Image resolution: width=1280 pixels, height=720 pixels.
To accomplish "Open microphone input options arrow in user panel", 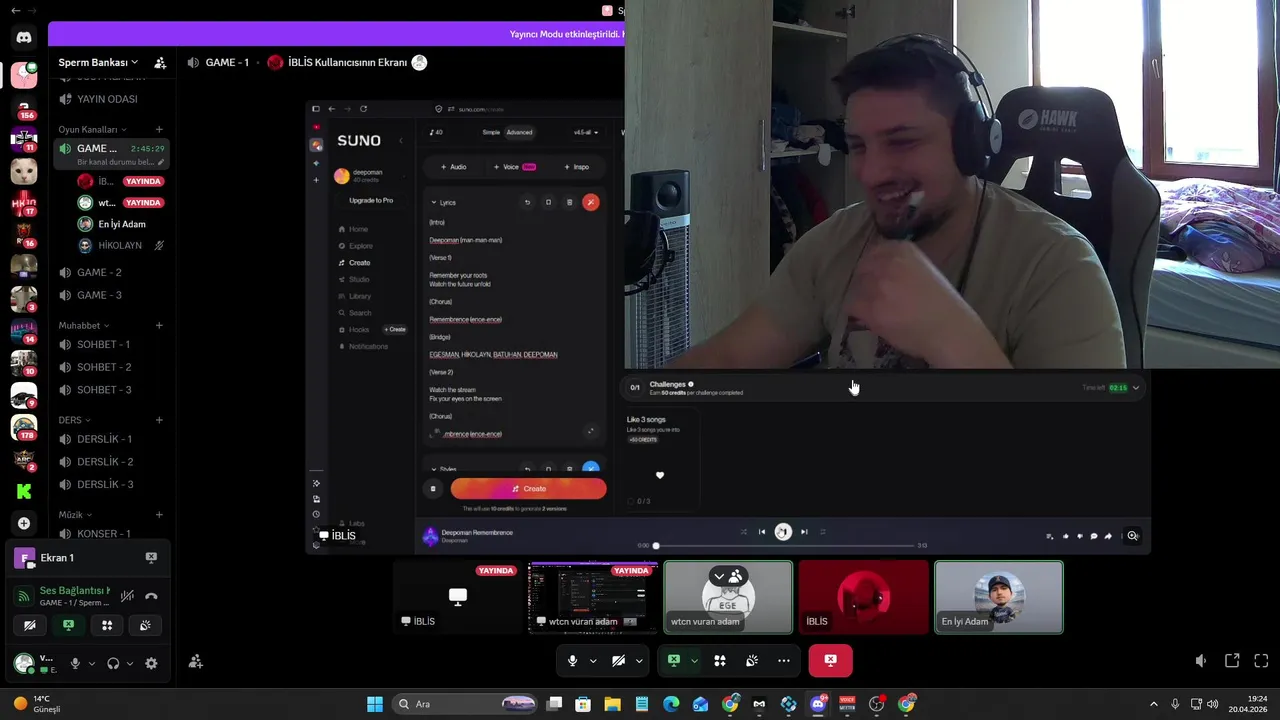I will point(91,663).
